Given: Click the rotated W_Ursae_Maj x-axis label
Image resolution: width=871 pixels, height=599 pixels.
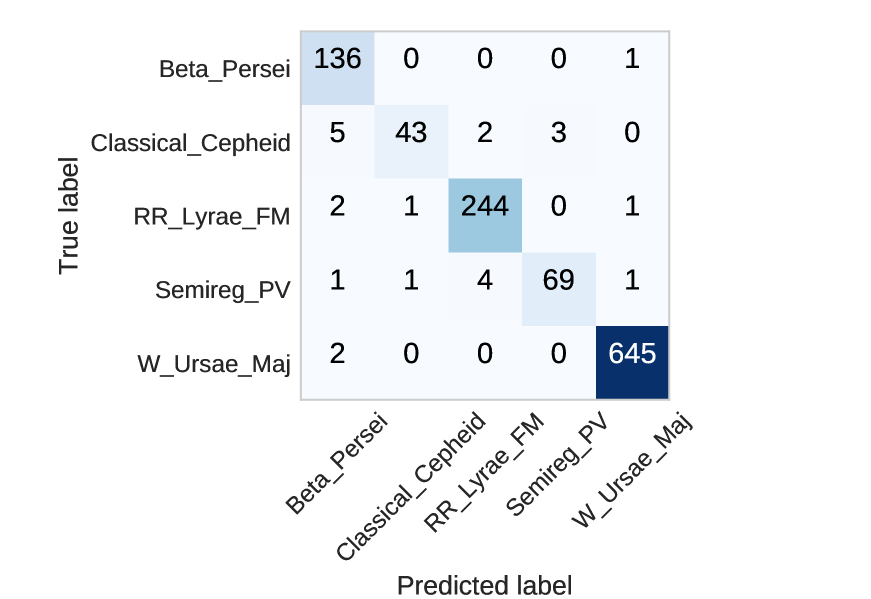Looking at the screenshot, I should [x=631, y=472].
